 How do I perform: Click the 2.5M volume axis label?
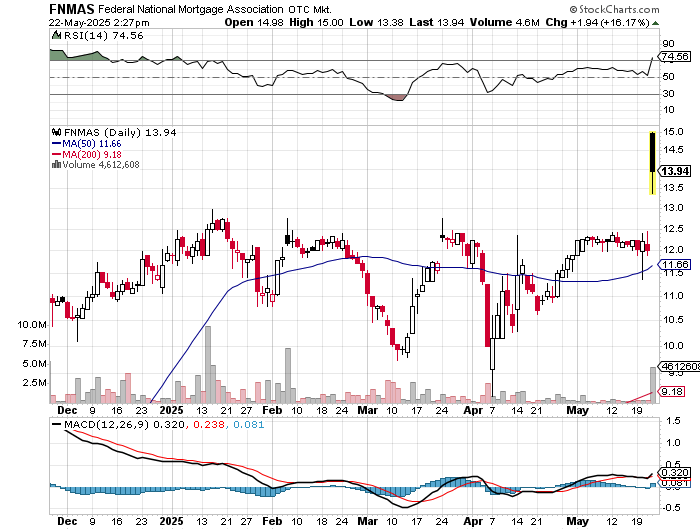35,383
